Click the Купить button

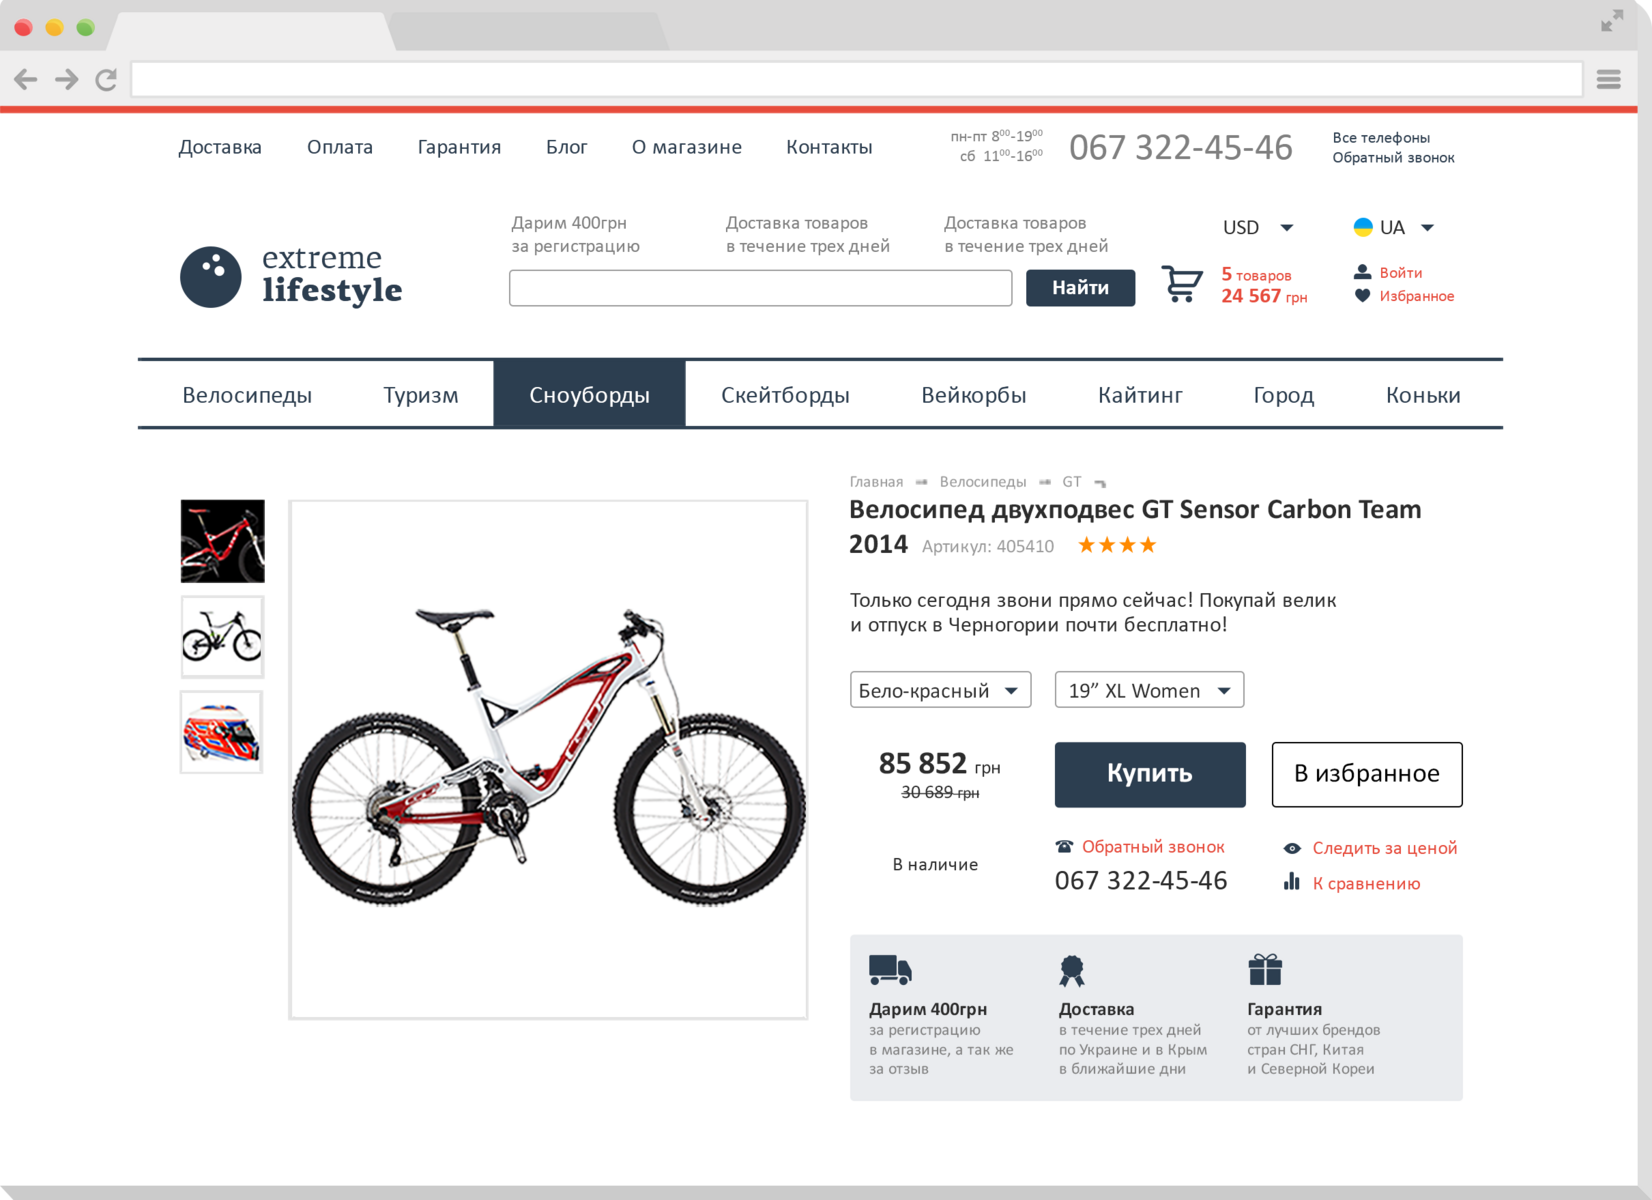1150,774
